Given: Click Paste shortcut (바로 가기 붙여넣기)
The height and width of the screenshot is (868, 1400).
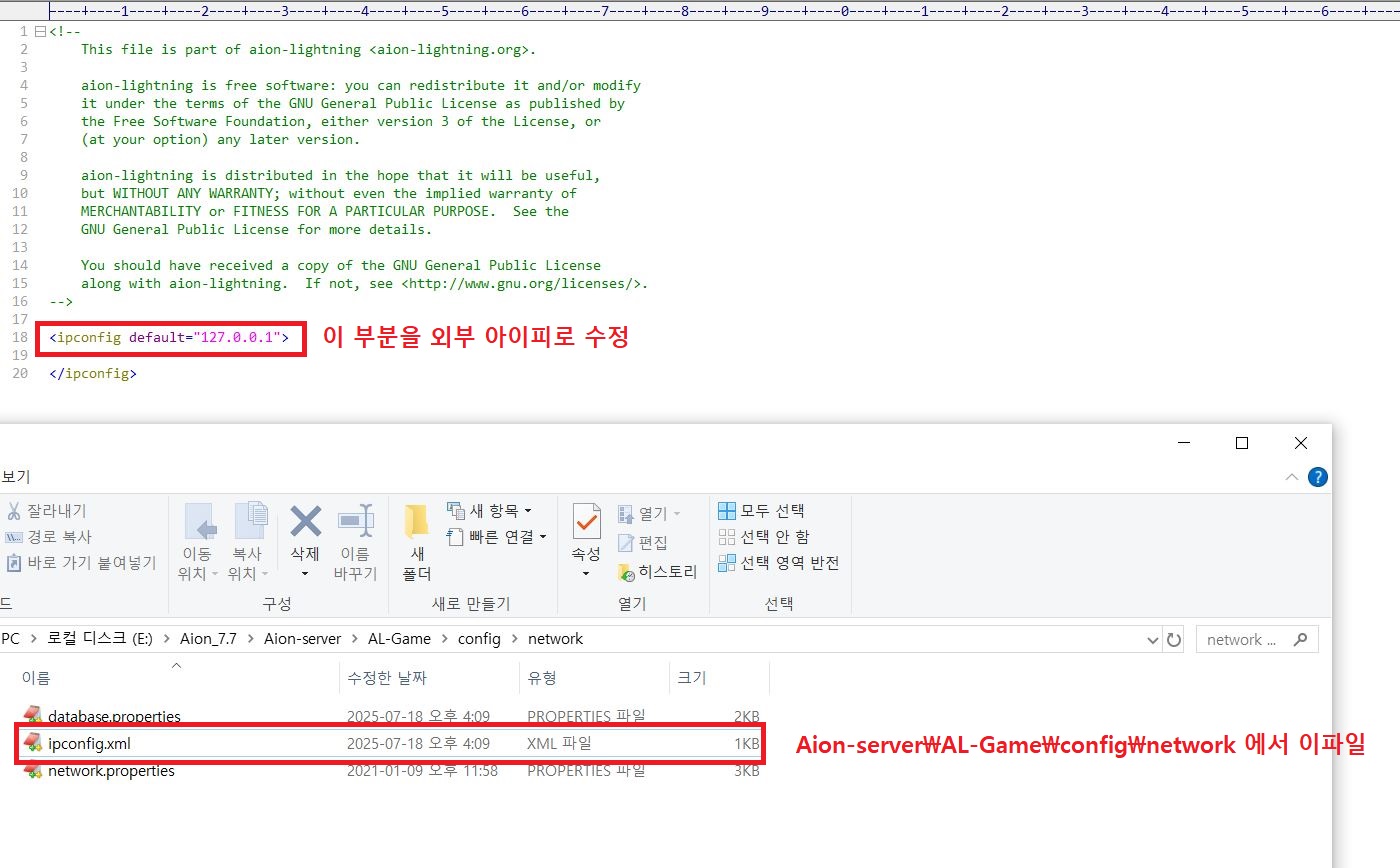Looking at the screenshot, I should pos(82,563).
